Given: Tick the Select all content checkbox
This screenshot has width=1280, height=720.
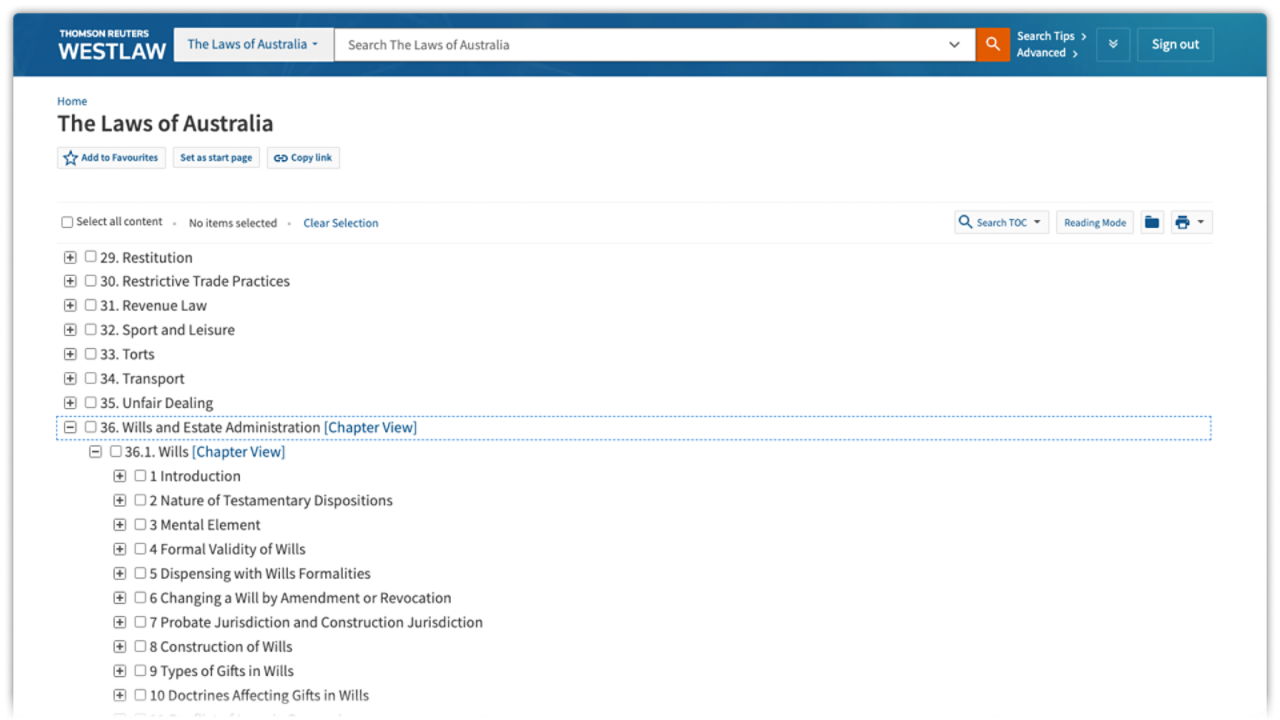Looking at the screenshot, I should pos(67,222).
